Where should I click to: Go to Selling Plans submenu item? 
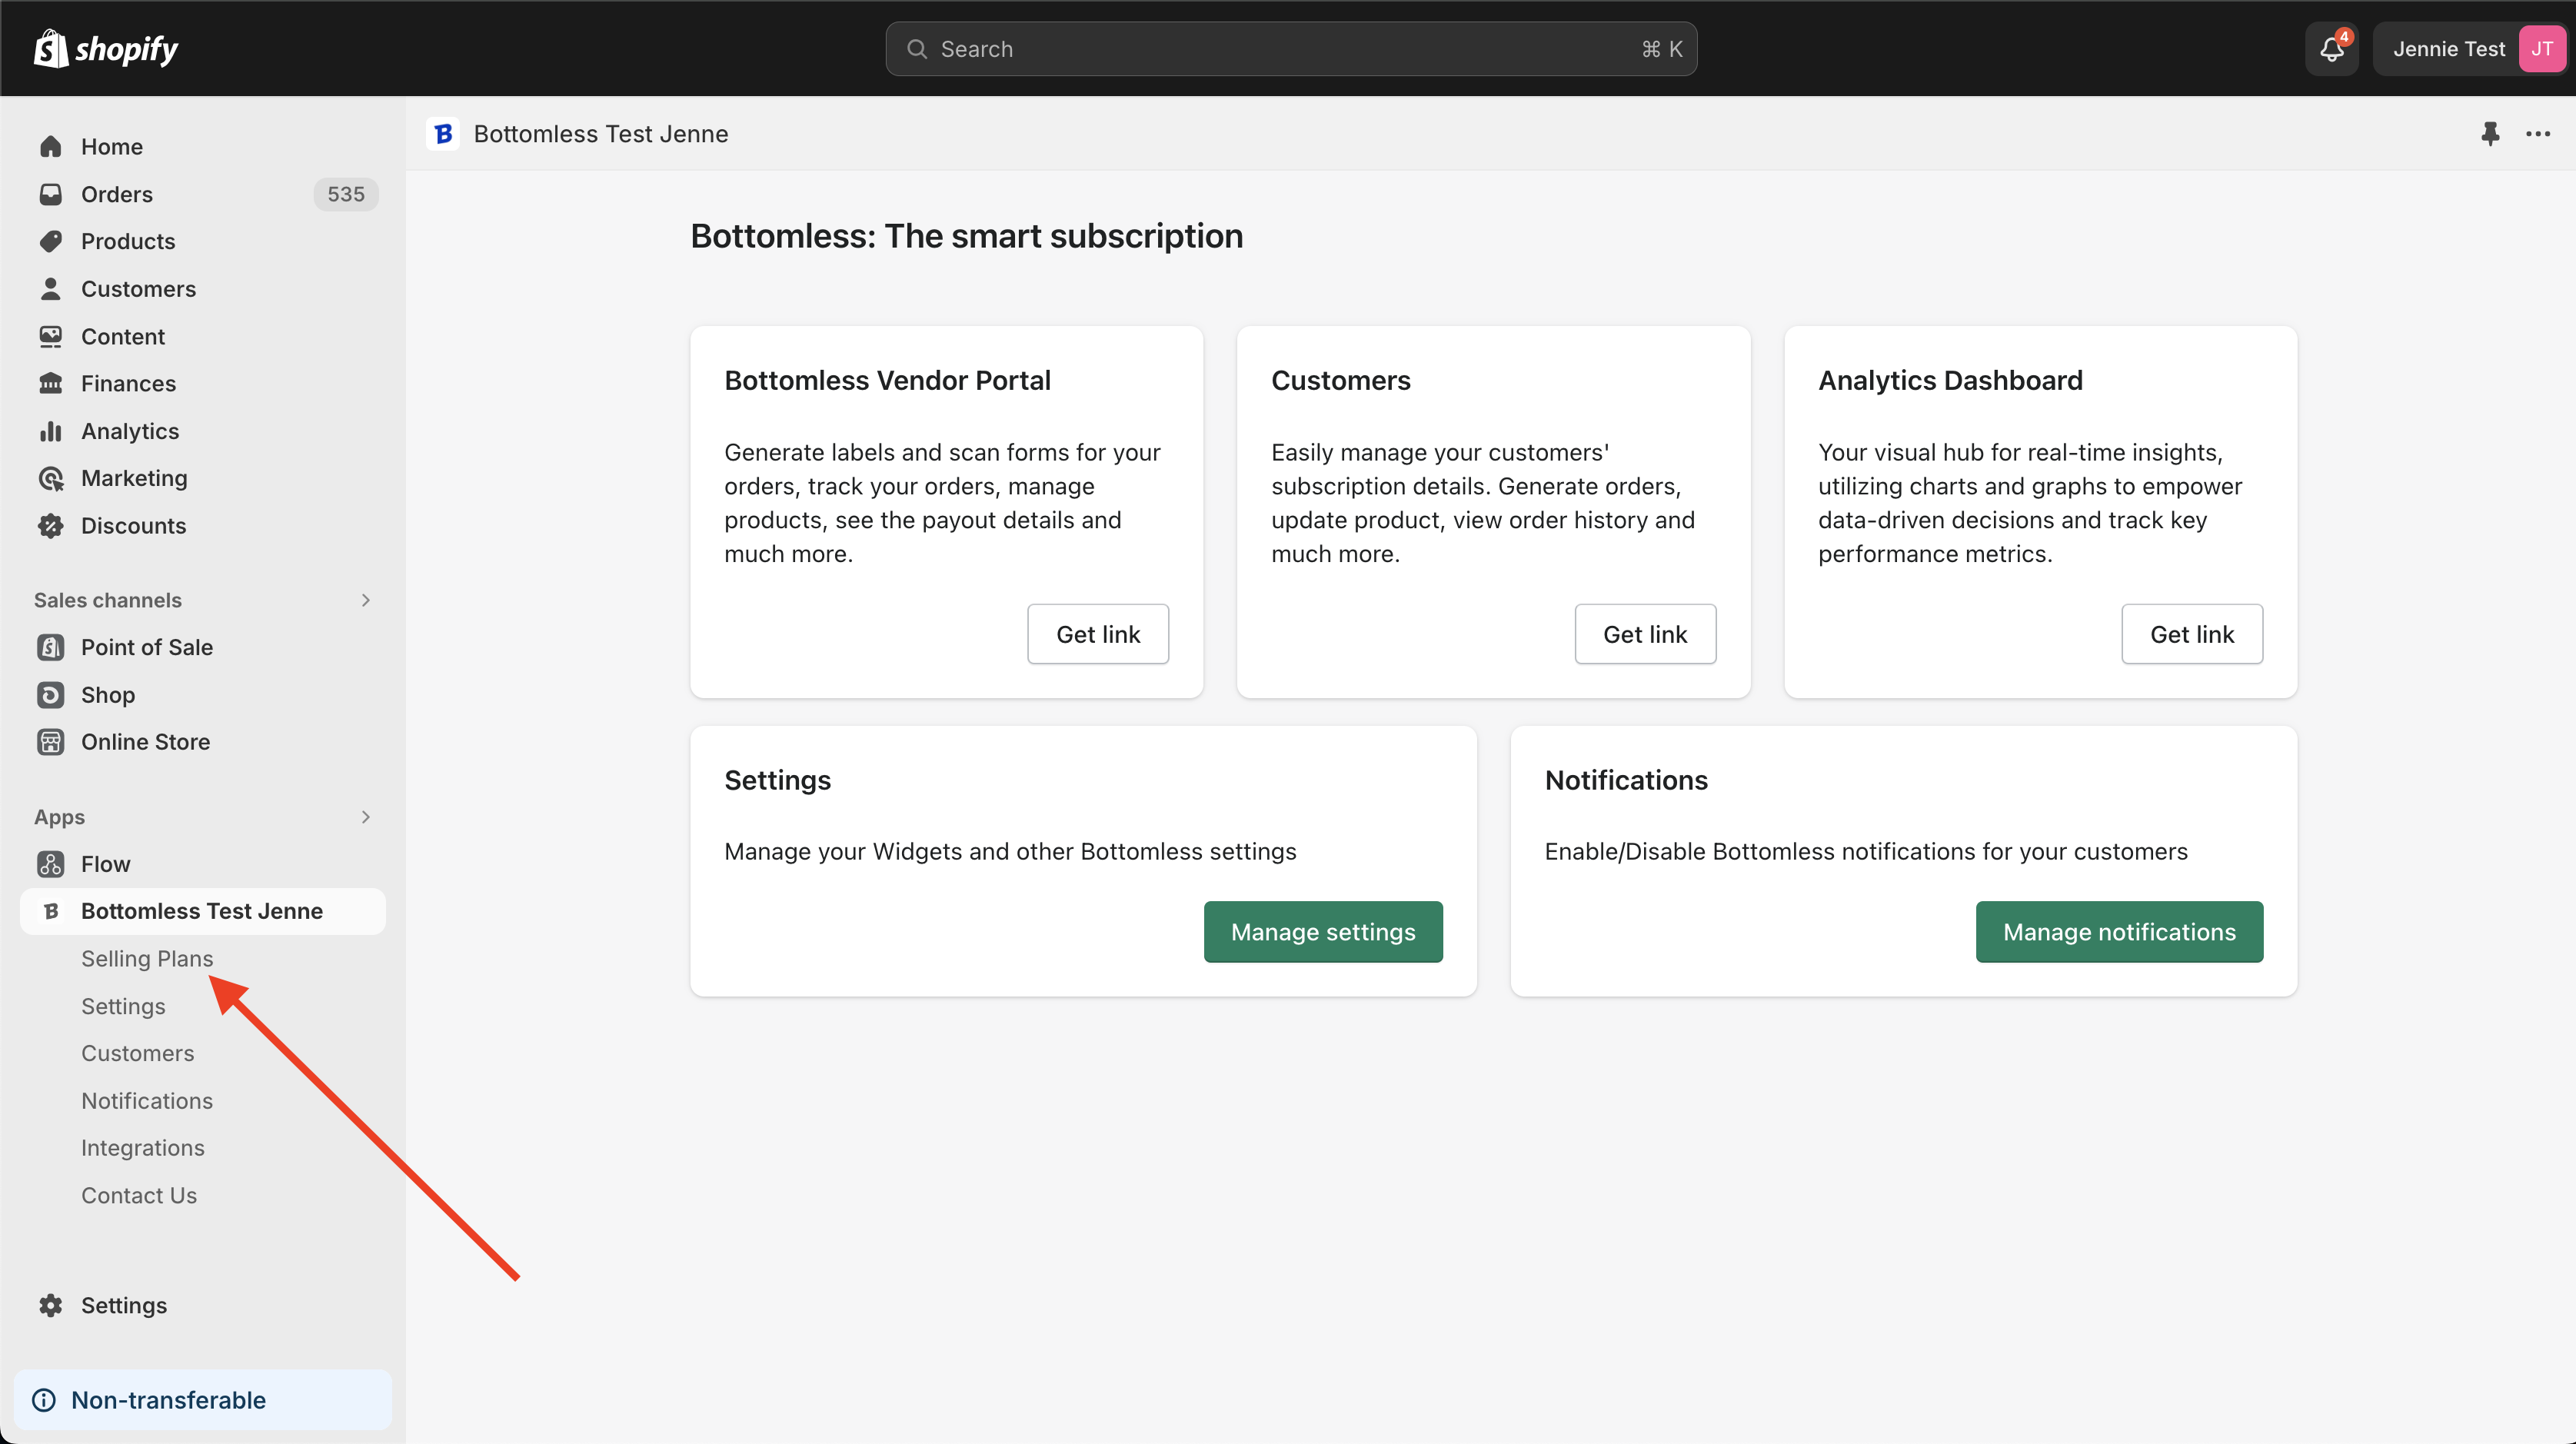(x=147, y=958)
